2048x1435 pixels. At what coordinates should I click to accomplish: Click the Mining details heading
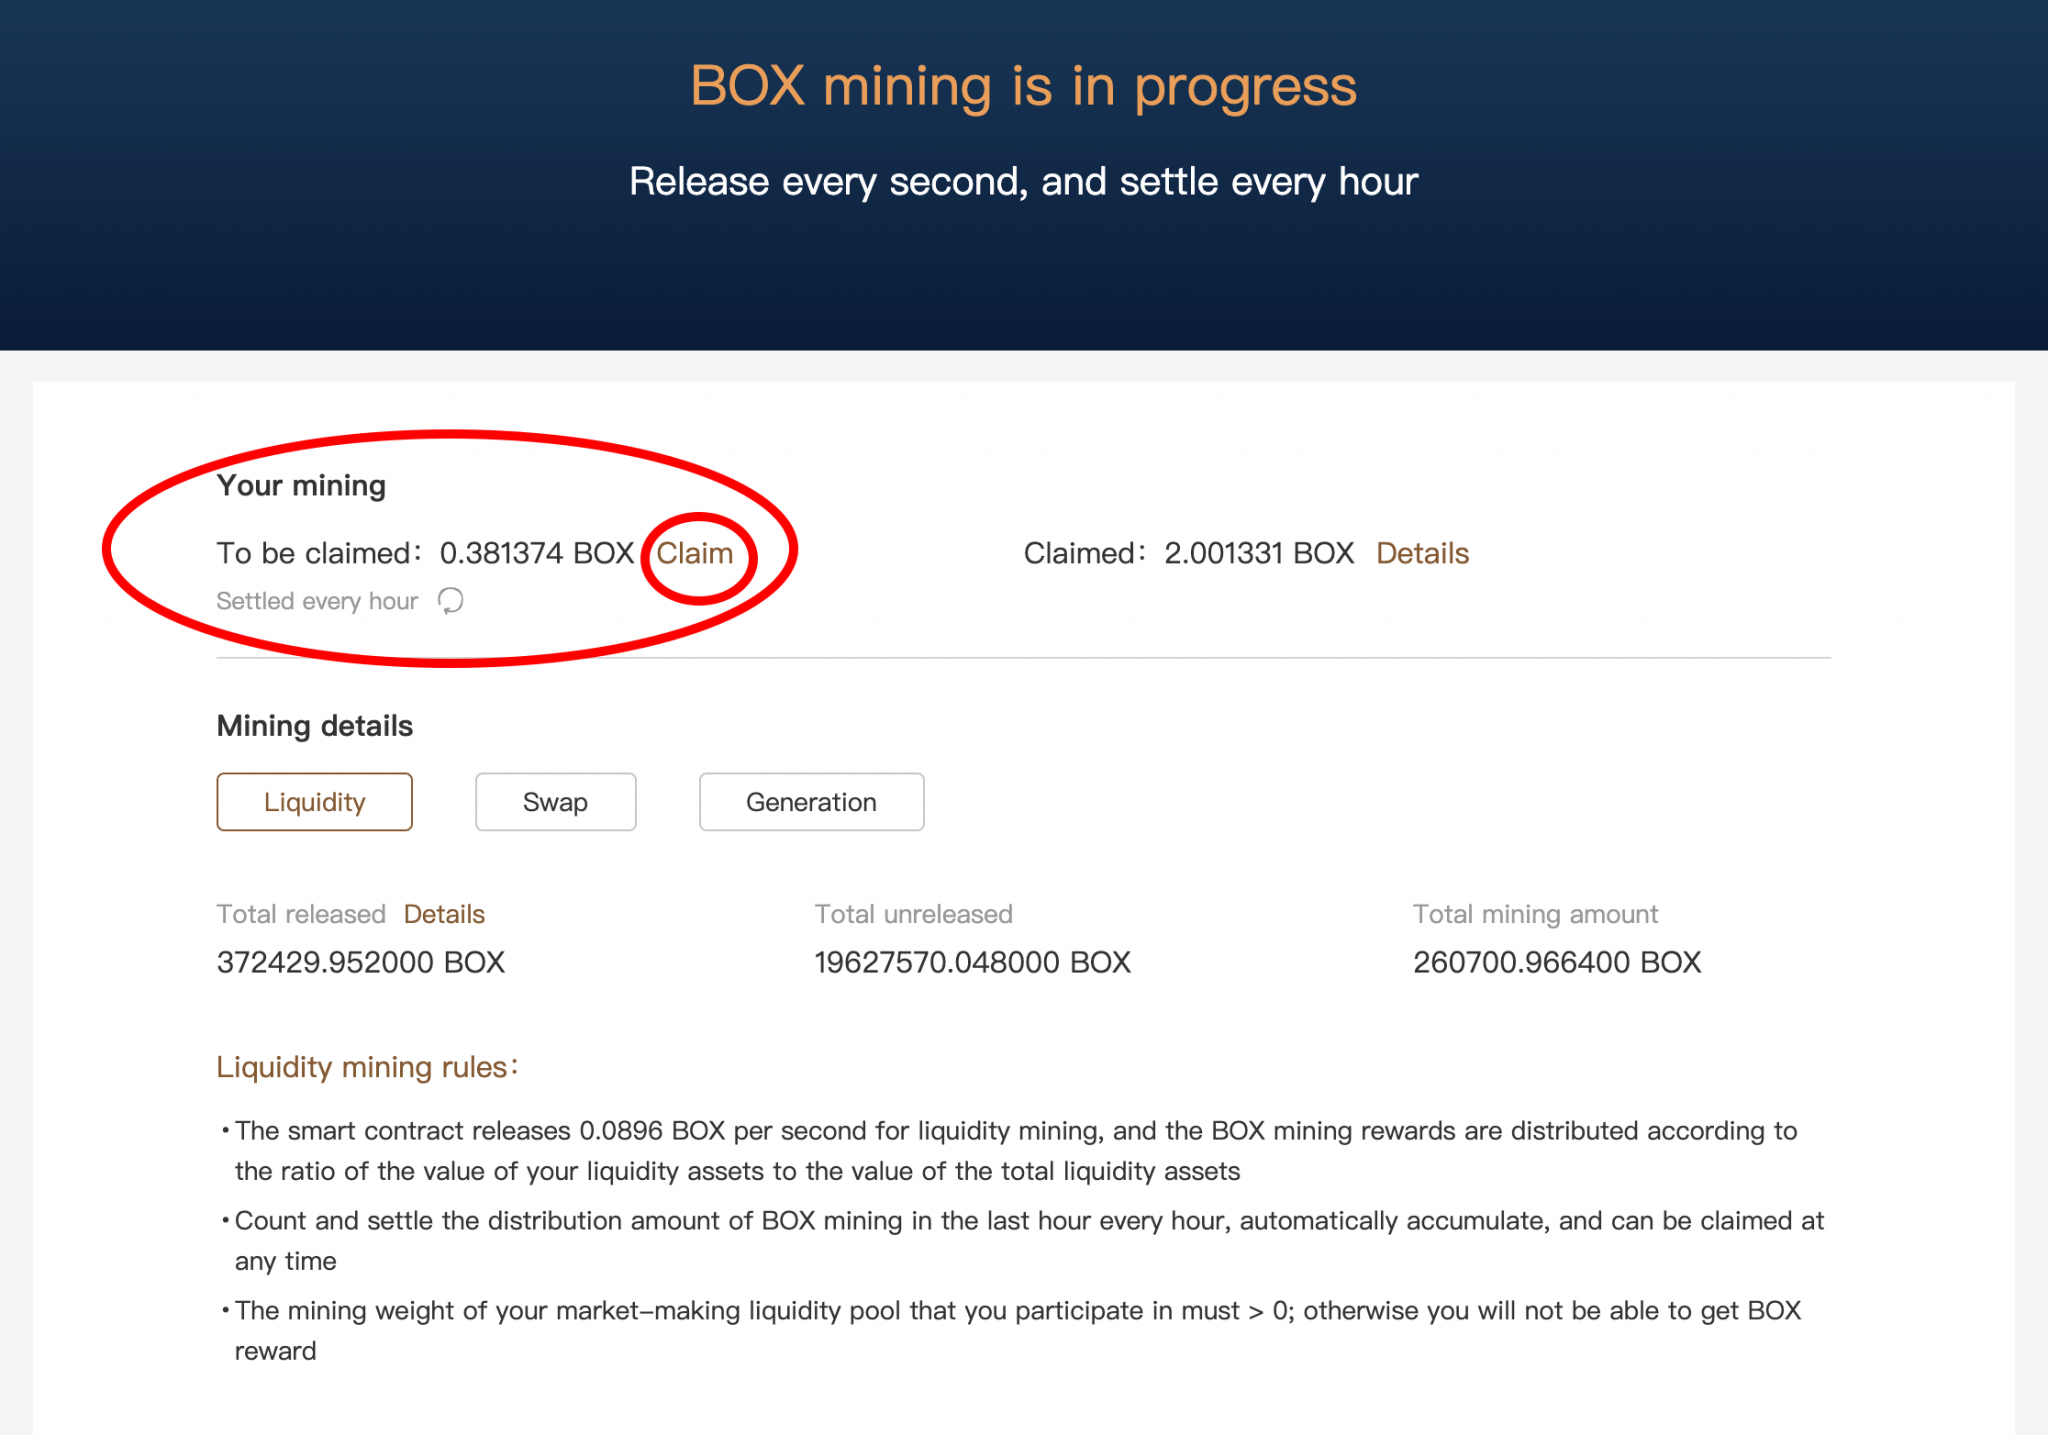[314, 726]
